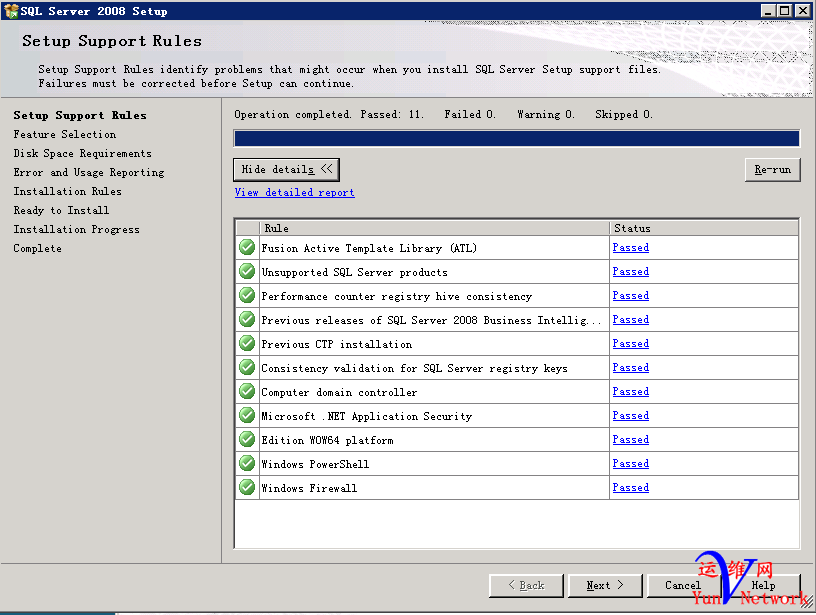816x615 pixels.
Task: Minimize the SQL Server 2008 Setup window
Action: click(768, 10)
